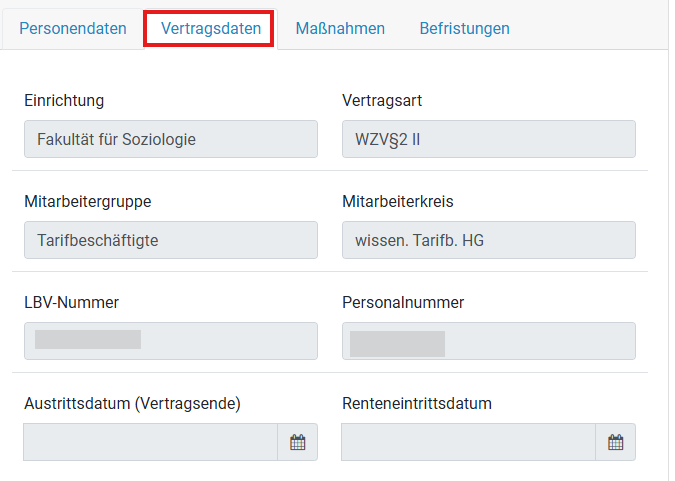The image size is (675, 481).
Task: Click the Mitarbeitergruppe label text
Action: (88, 201)
